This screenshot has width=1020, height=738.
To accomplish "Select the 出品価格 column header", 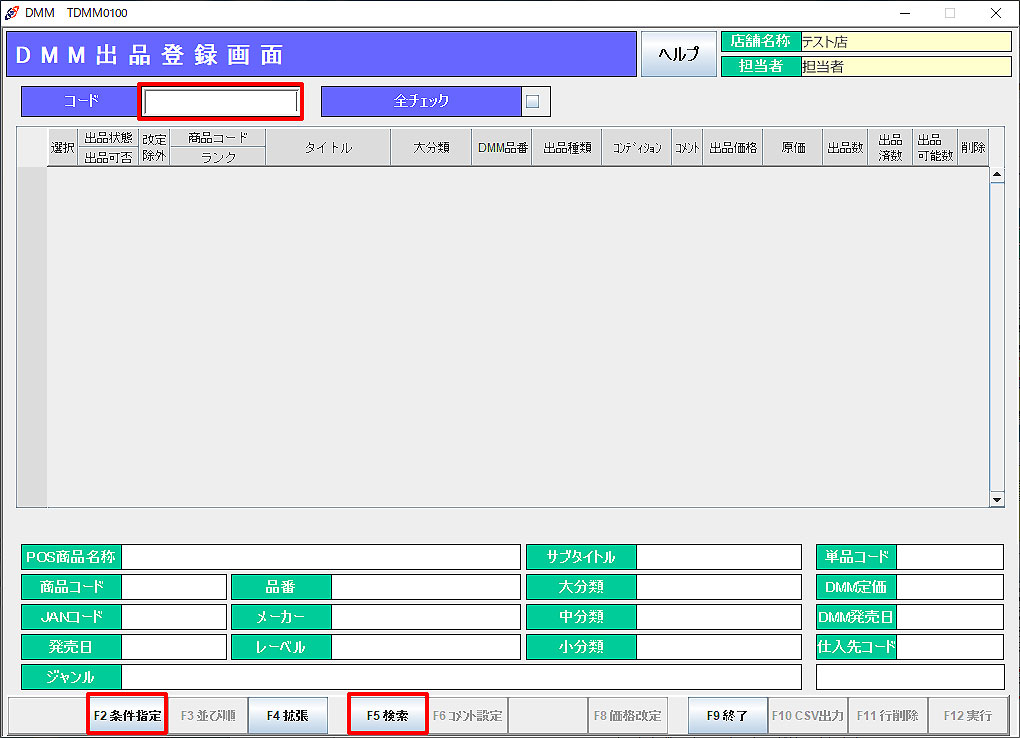I will (733, 147).
